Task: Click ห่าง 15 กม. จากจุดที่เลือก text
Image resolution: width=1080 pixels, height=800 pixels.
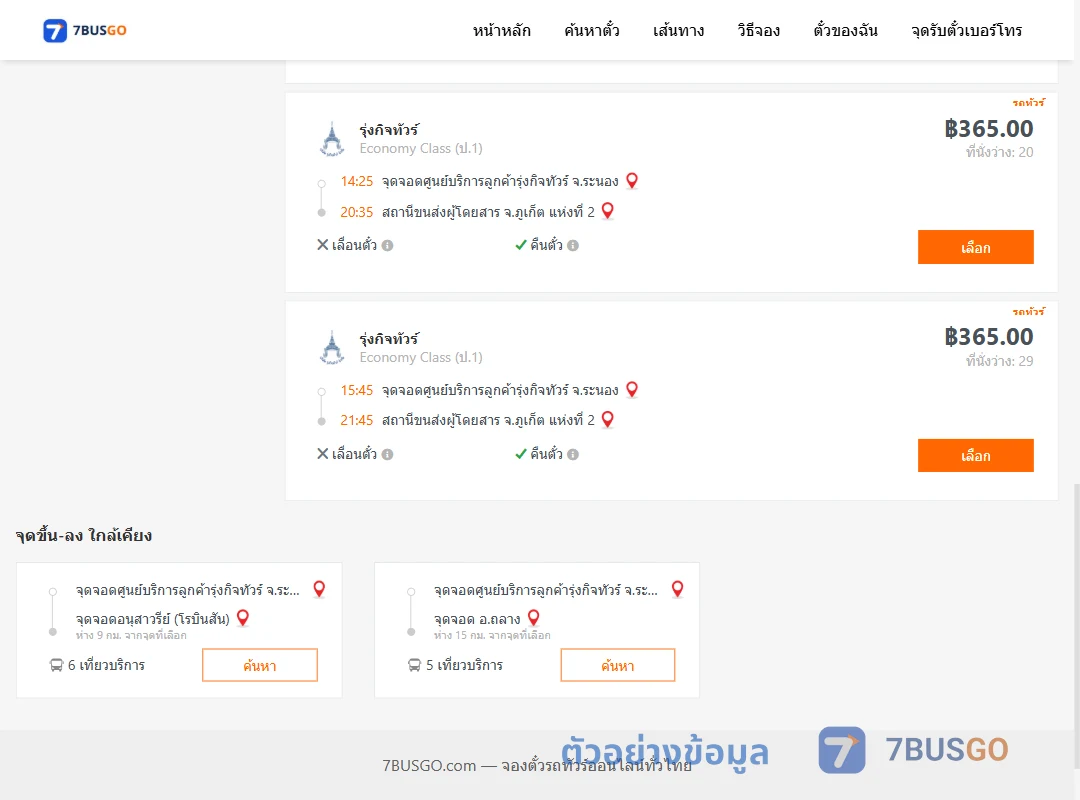Action: tap(492, 635)
